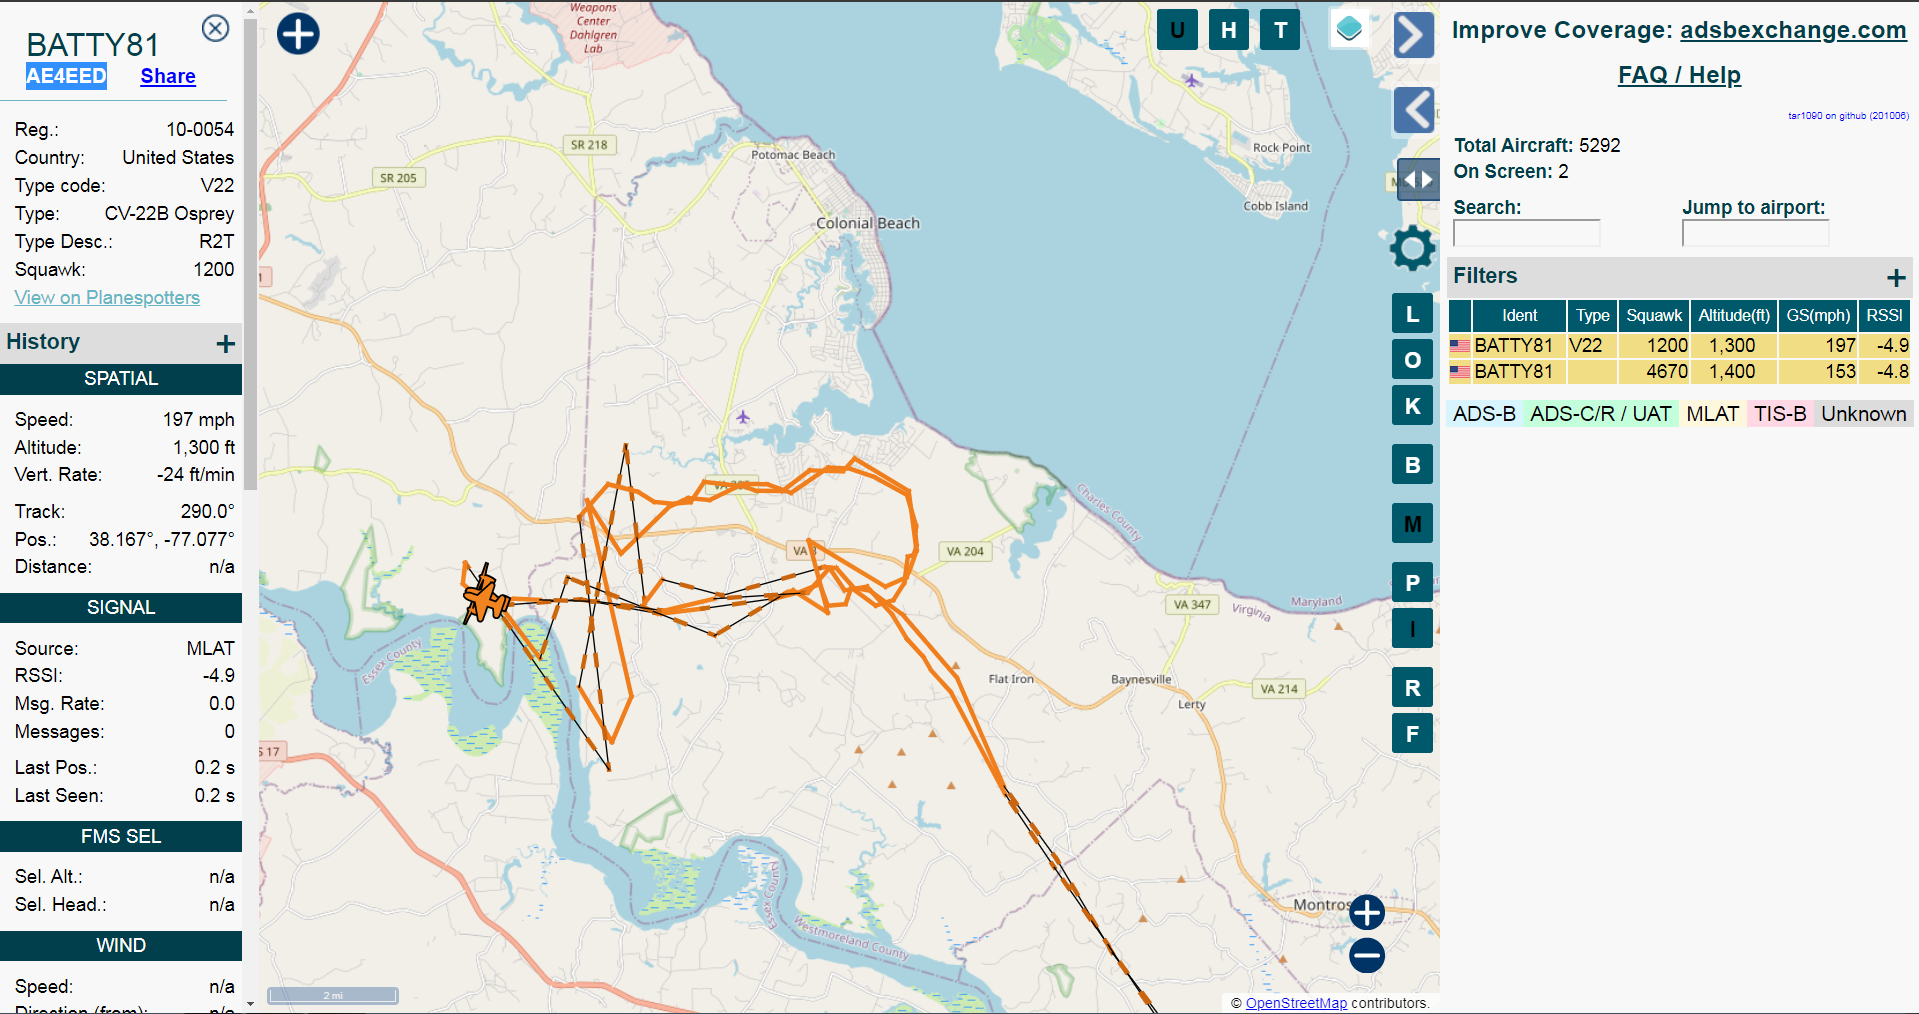Screen dimensions: 1919x1014
Task: Toggle the P map button
Action: coord(1412,583)
